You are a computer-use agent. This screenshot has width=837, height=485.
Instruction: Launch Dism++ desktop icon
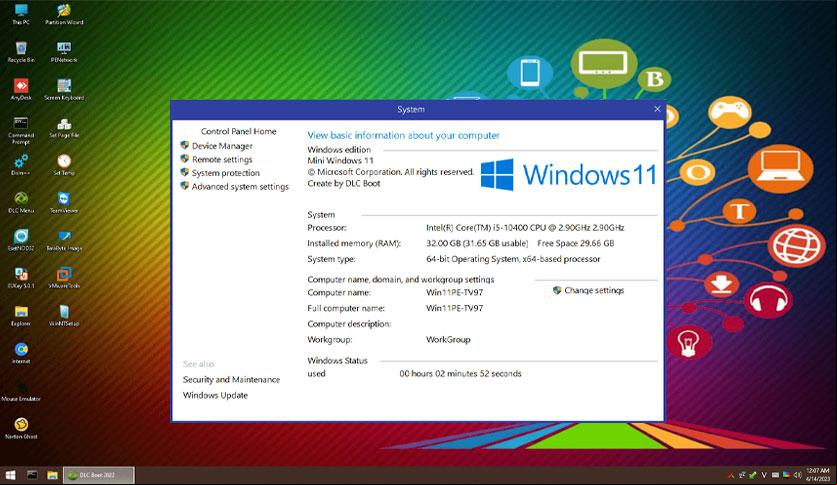point(21,165)
